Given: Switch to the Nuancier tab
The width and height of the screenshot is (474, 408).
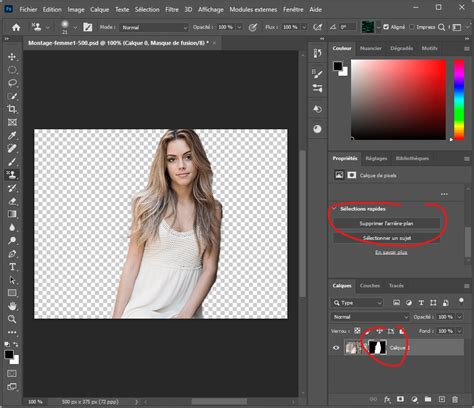Looking at the screenshot, I should pos(370,48).
